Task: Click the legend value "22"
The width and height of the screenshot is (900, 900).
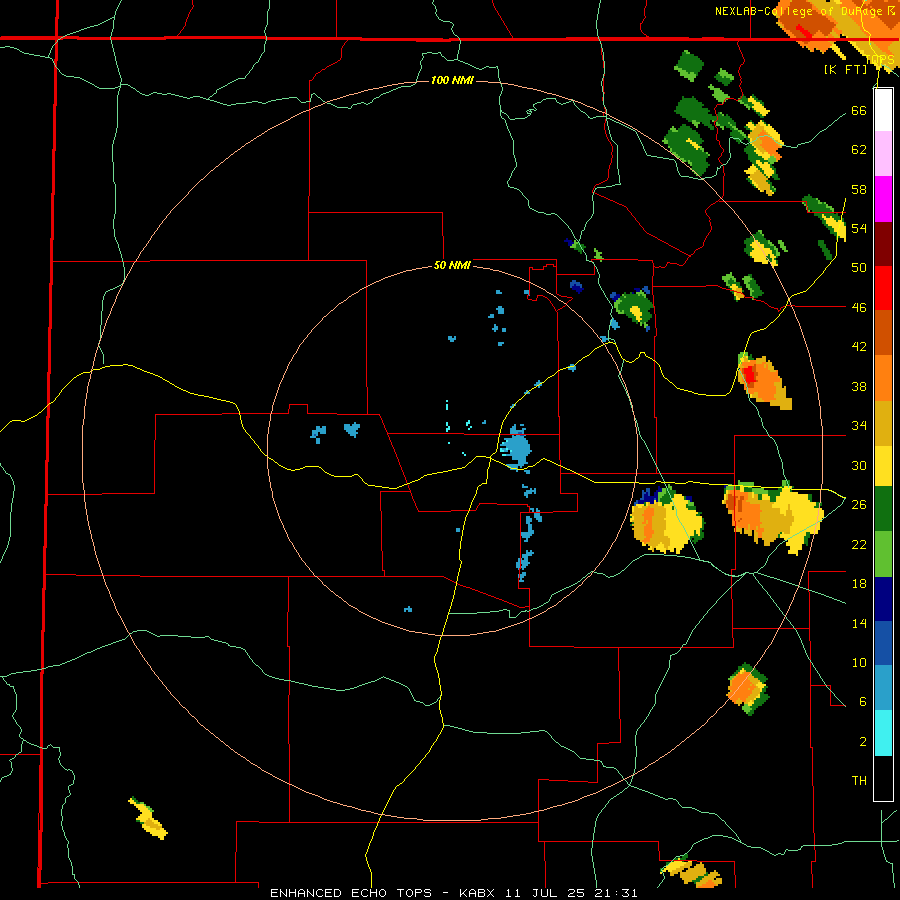Action: tap(859, 544)
